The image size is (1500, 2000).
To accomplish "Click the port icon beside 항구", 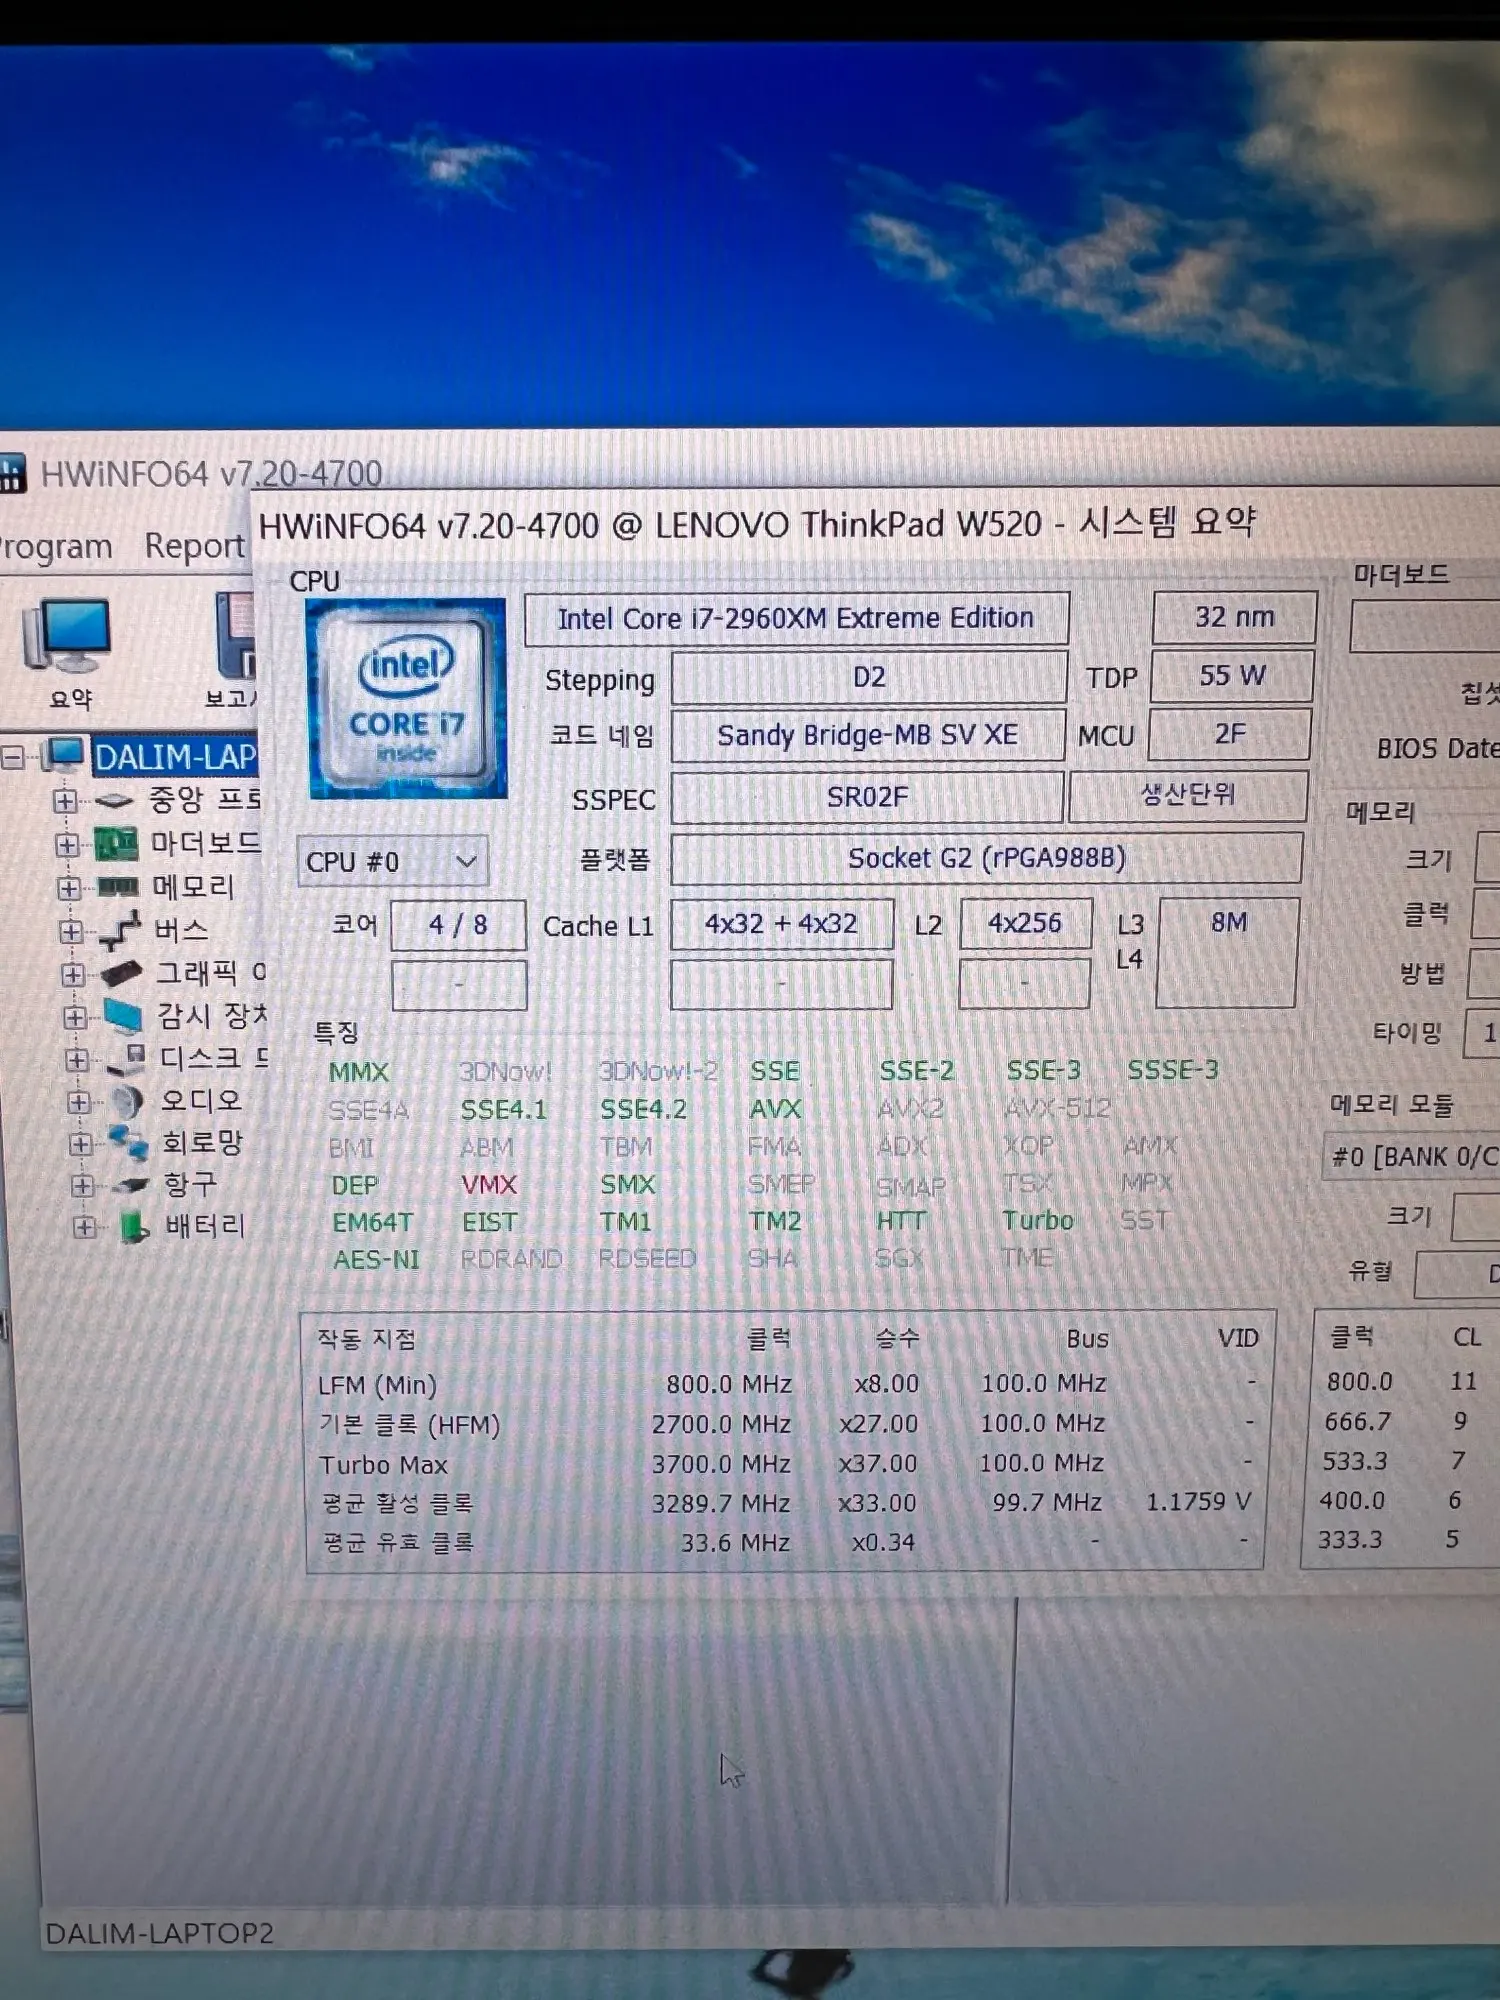I will click(x=131, y=1186).
